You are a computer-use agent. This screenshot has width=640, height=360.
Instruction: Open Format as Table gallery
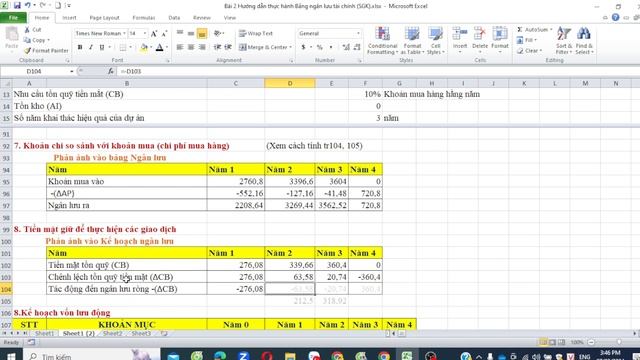coord(412,40)
